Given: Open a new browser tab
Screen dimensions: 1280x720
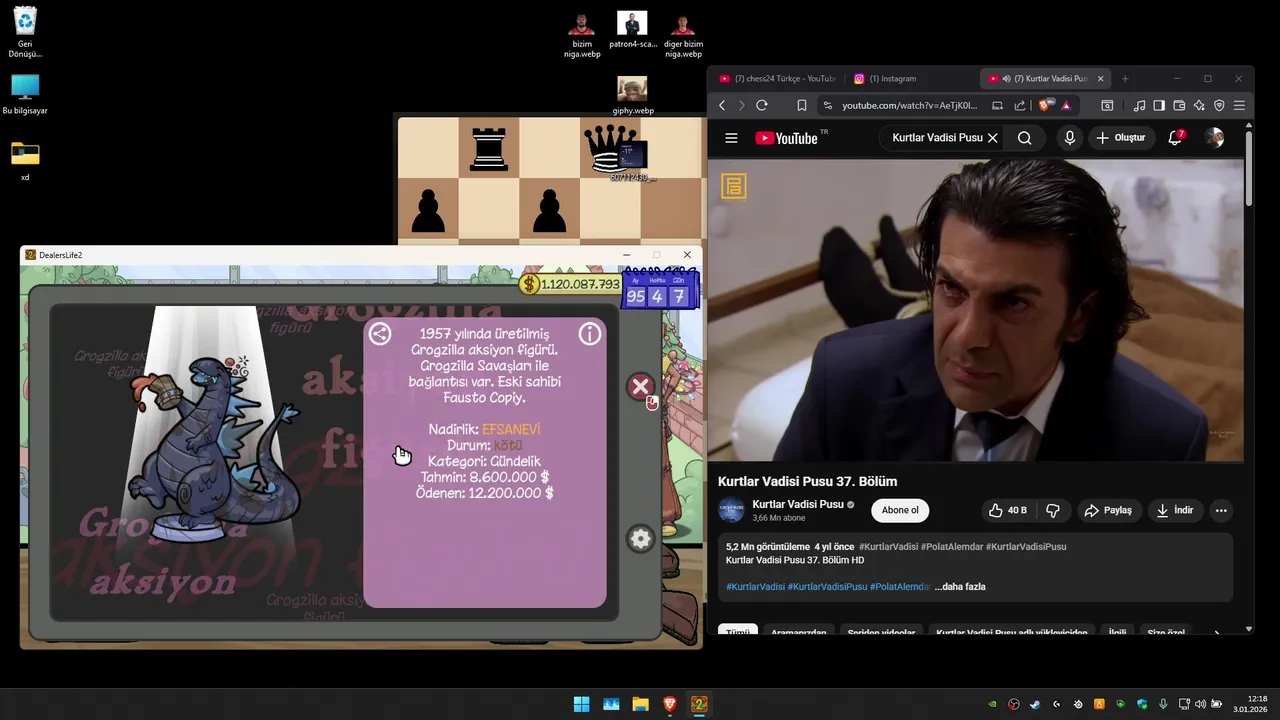Looking at the screenshot, I should click(x=1125, y=78).
